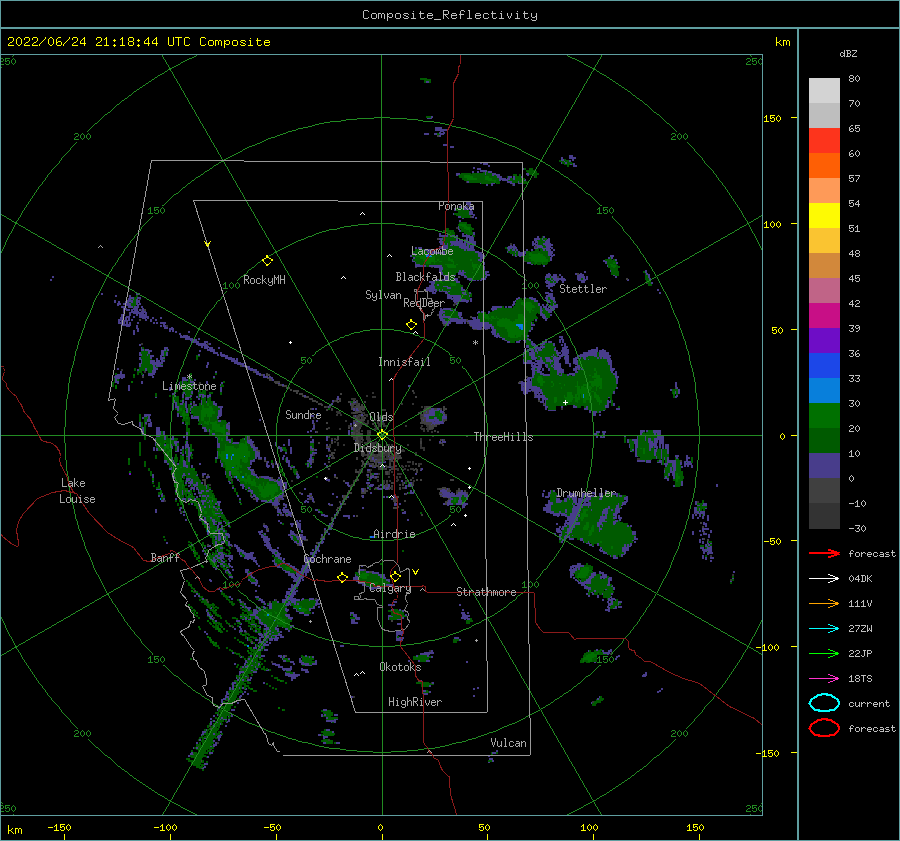The width and height of the screenshot is (900, 841).
Task: Click the RockyMH label
Action: click(x=264, y=280)
